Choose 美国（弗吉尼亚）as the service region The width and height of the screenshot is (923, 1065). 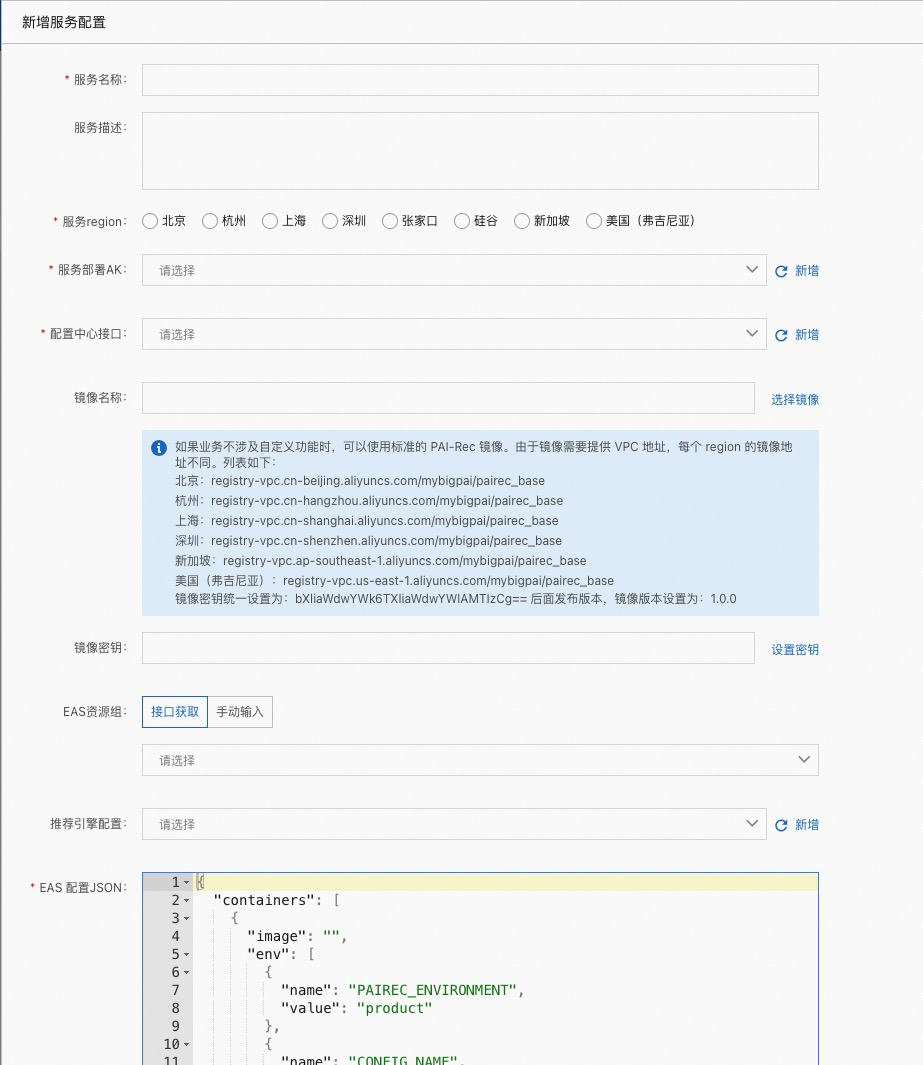593,221
